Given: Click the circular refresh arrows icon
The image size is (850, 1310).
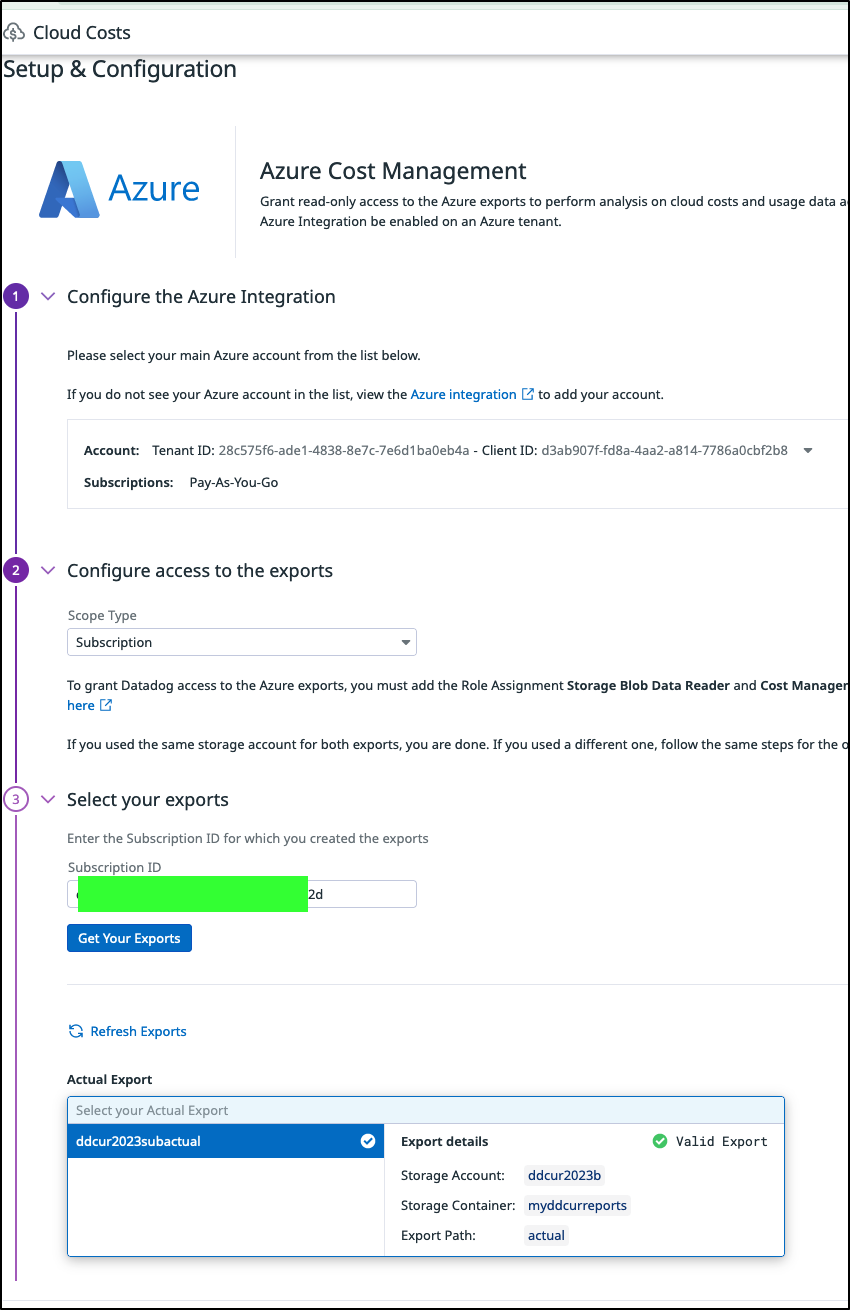Looking at the screenshot, I should click(75, 1031).
